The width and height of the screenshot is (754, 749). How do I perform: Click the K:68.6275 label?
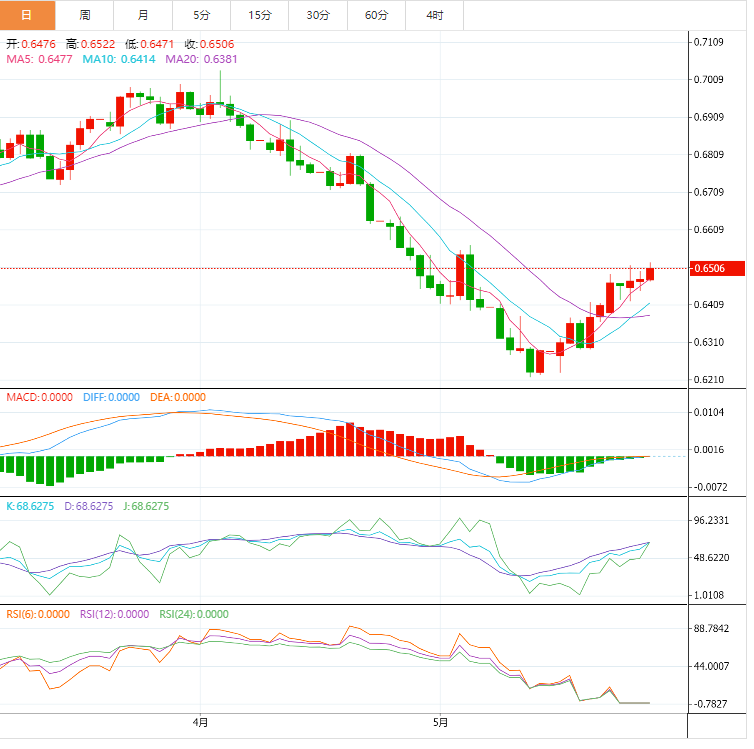pos(30,506)
